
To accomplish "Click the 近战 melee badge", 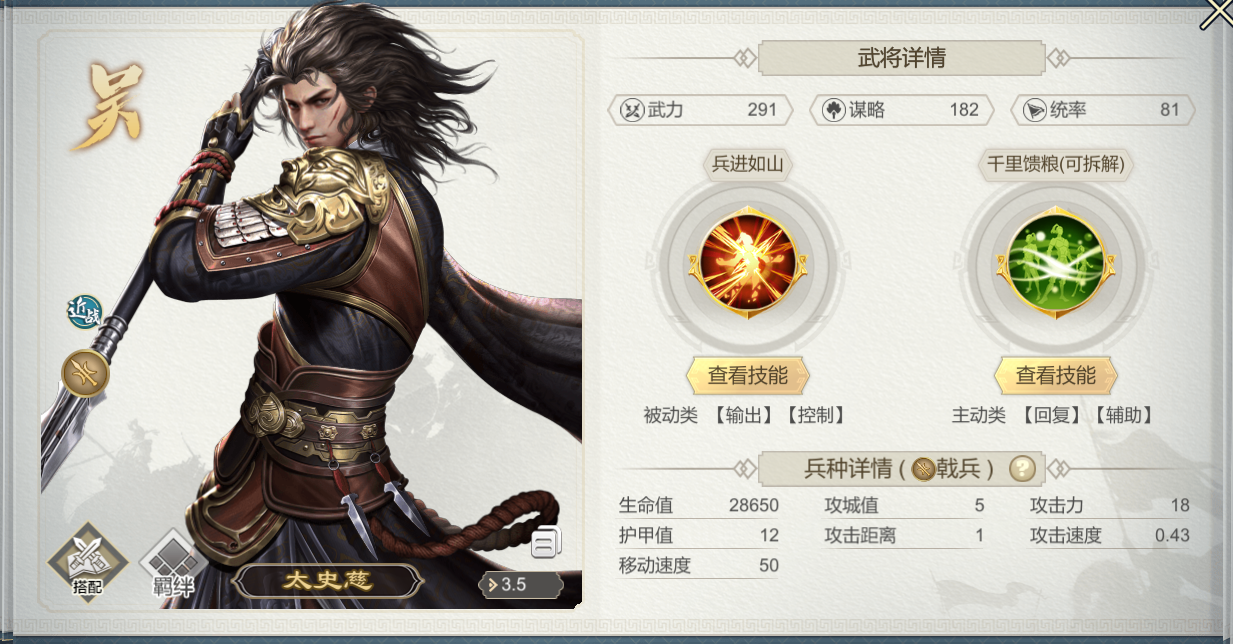I will [84, 312].
